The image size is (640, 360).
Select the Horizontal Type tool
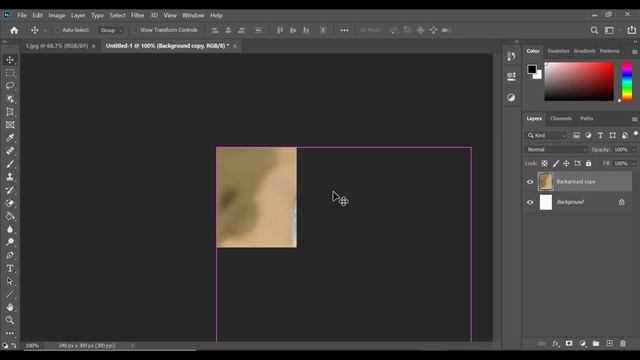[10, 268]
